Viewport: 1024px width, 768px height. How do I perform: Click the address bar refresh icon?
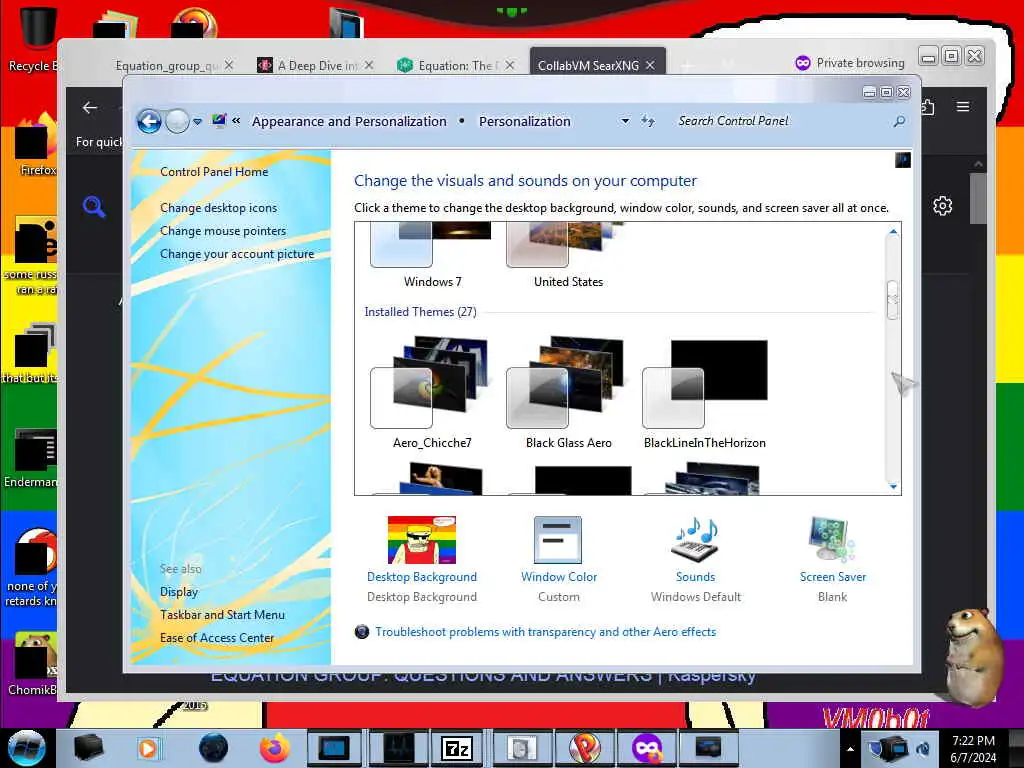[647, 121]
